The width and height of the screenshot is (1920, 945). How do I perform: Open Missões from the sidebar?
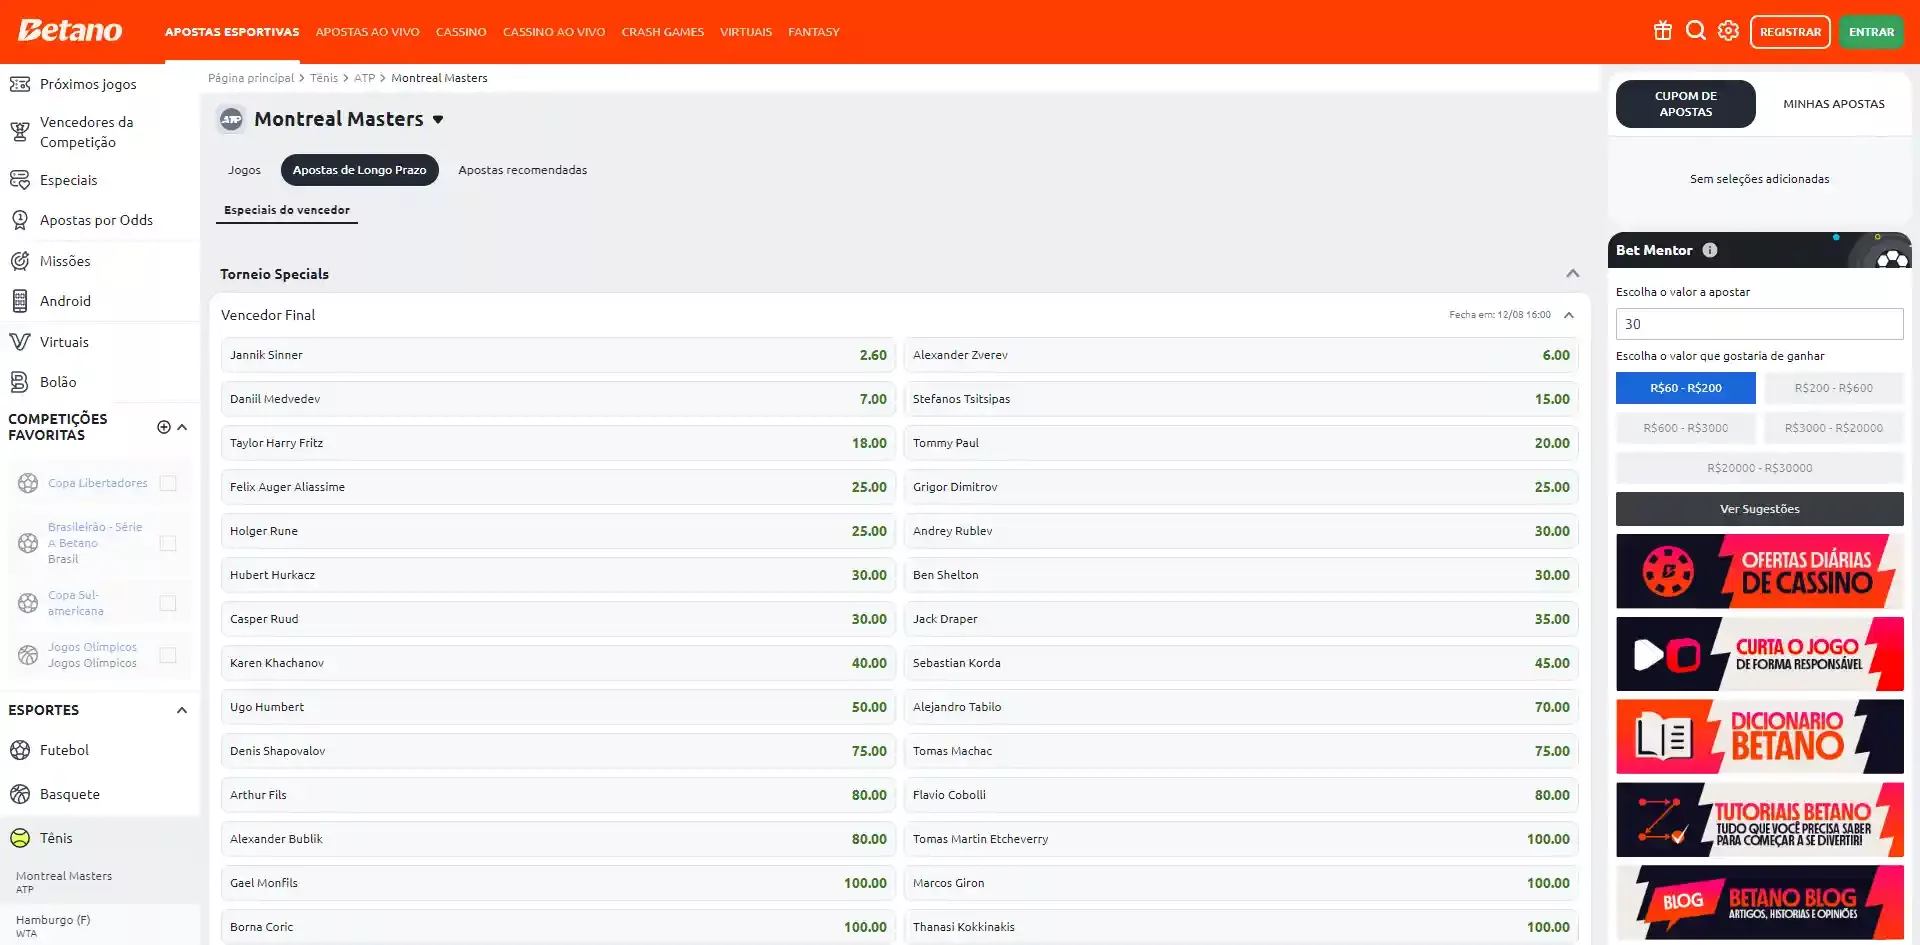[65, 261]
